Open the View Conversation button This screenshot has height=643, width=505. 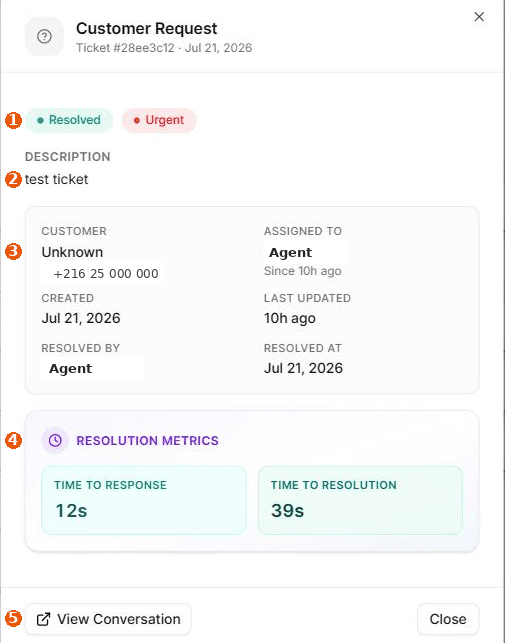(x=108, y=619)
